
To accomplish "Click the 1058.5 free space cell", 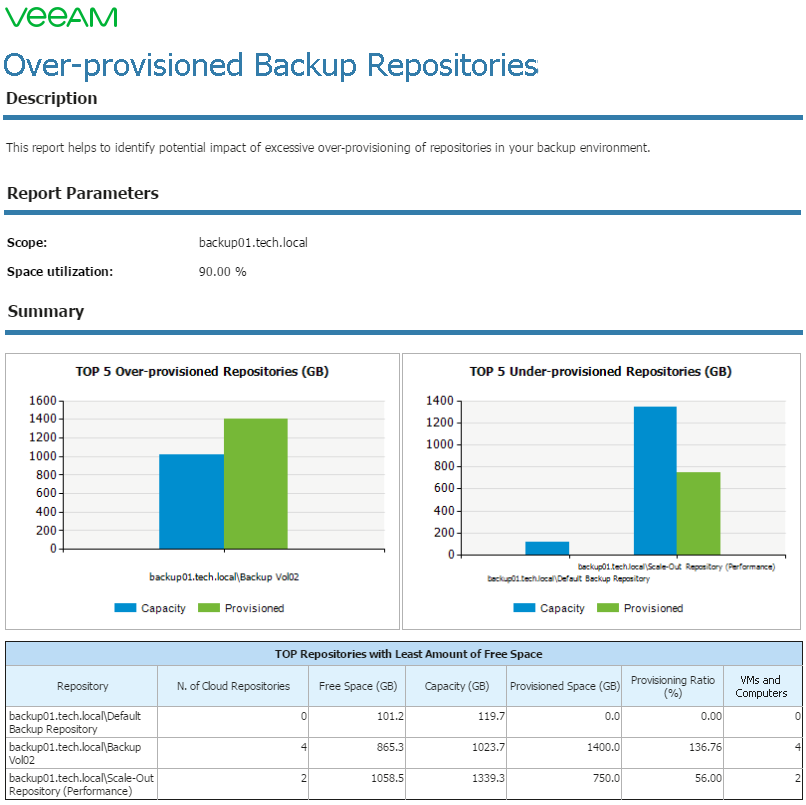I will coord(357,784).
